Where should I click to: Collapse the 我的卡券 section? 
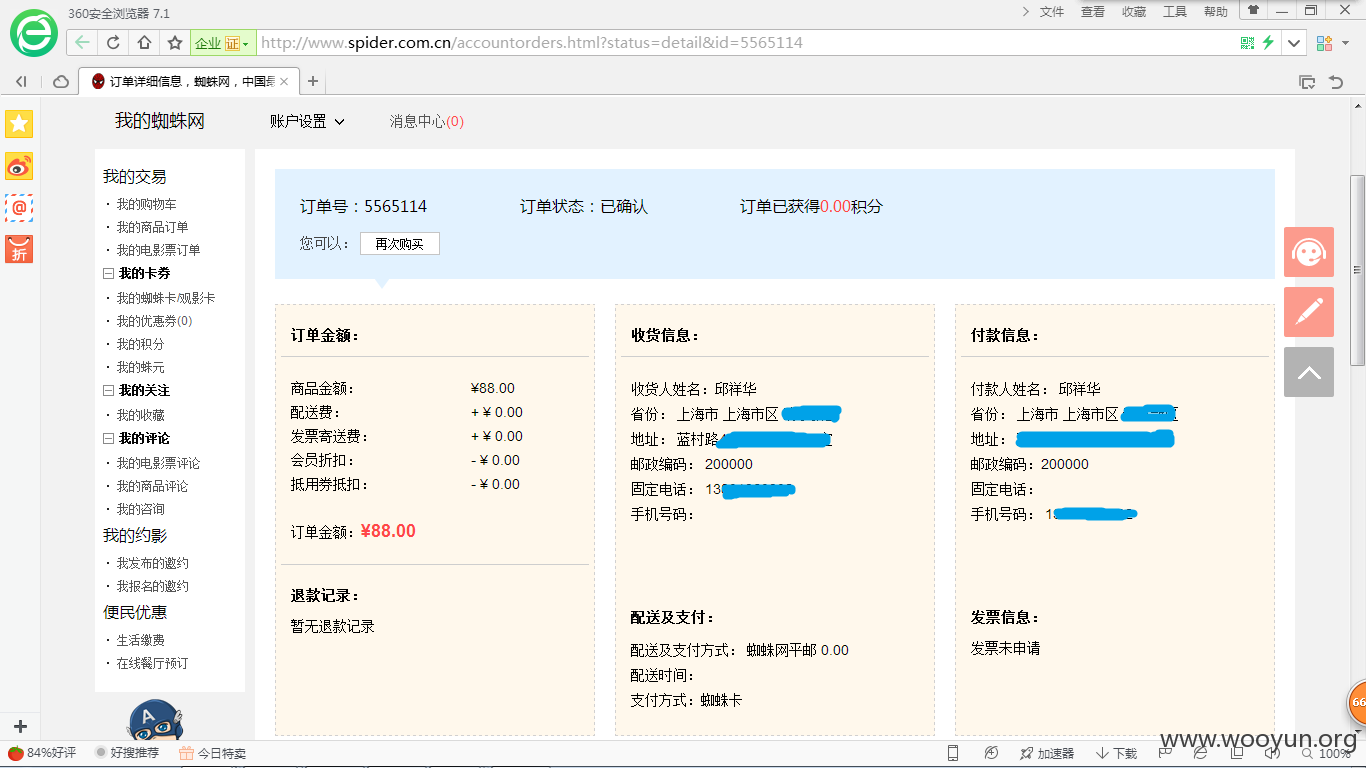tap(109, 273)
